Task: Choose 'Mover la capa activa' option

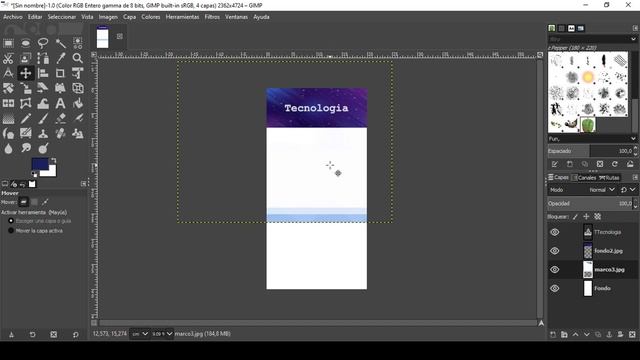Action: [36, 231]
